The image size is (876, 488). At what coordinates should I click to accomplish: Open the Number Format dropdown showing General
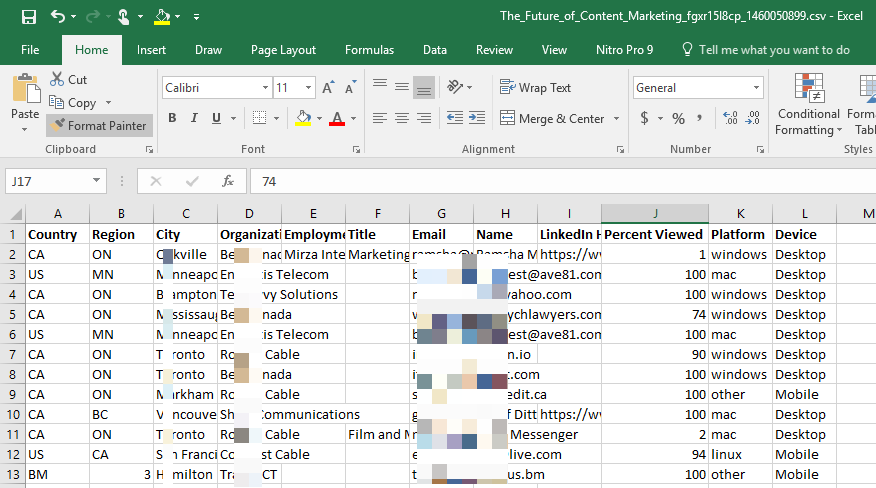click(756, 88)
